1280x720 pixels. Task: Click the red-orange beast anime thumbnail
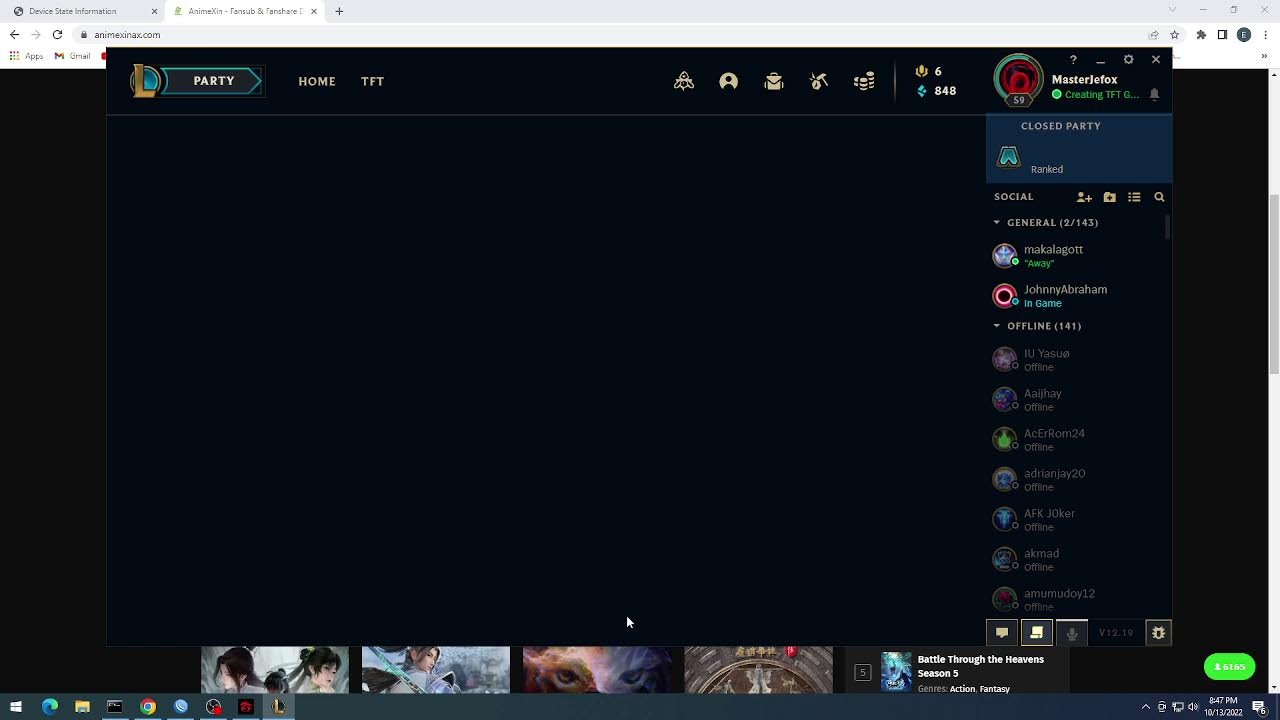[x=597, y=670]
